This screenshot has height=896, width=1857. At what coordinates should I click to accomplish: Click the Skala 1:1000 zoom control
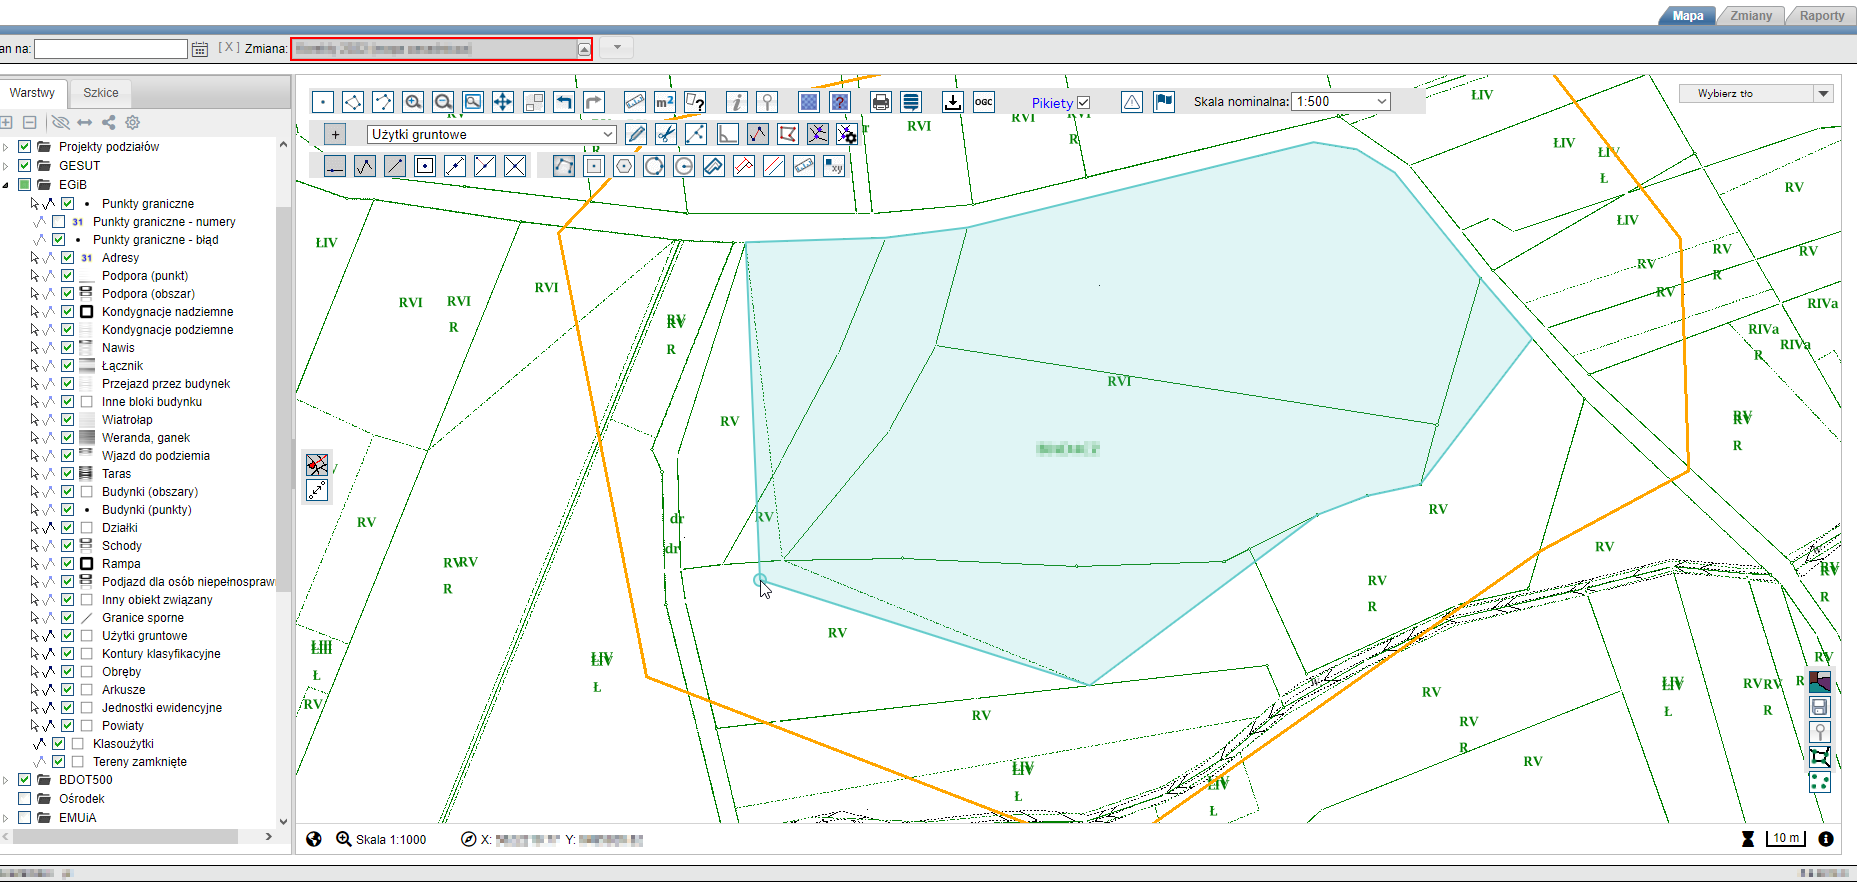(x=381, y=839)
